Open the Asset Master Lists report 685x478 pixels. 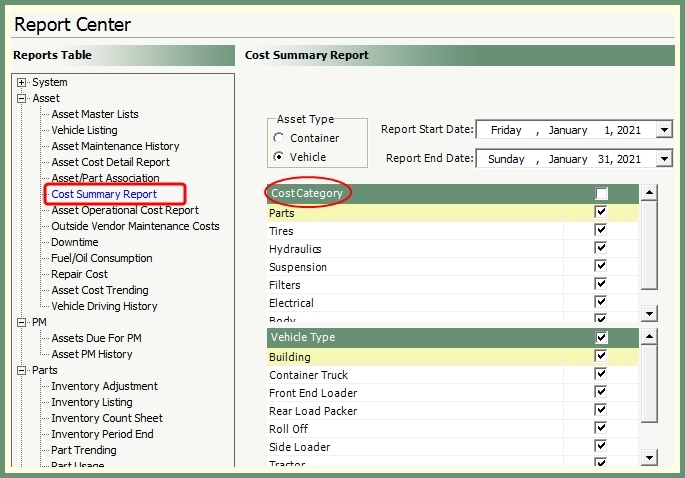(x=95, y=114)
